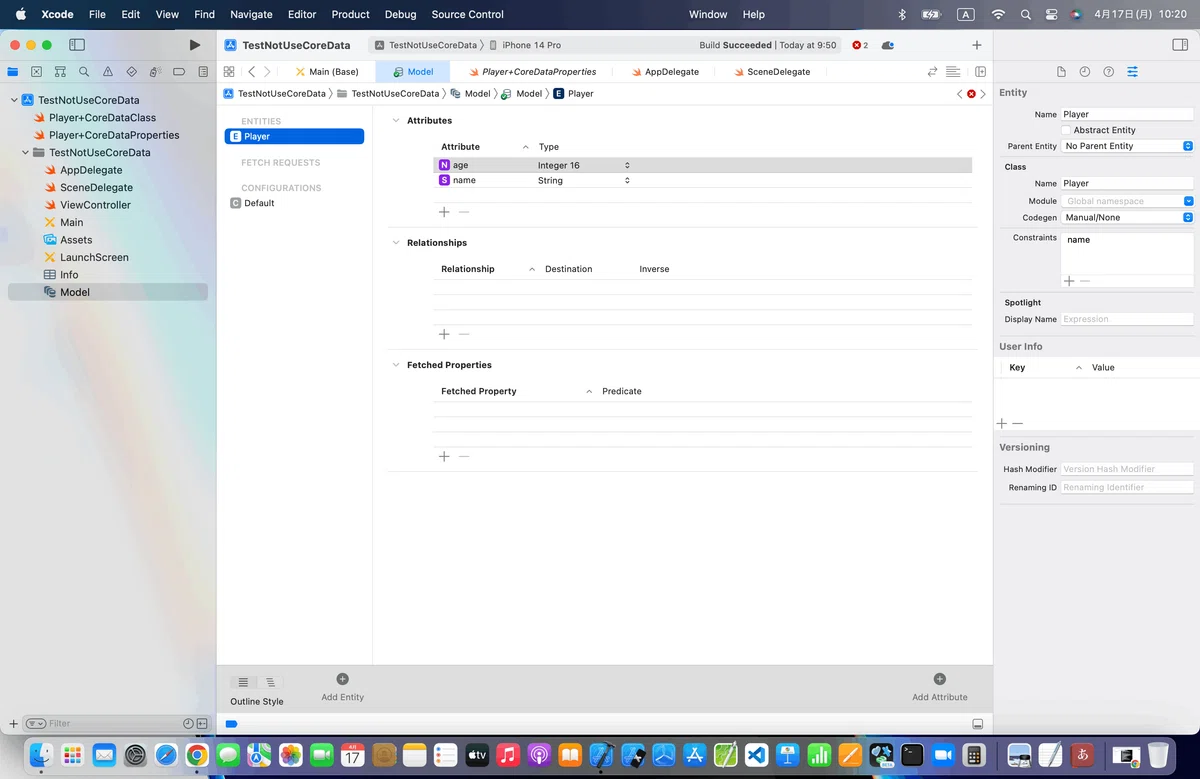Select ViewController in the project navigator
This screenshot has height=779, width=1200.
pos(95,205)
